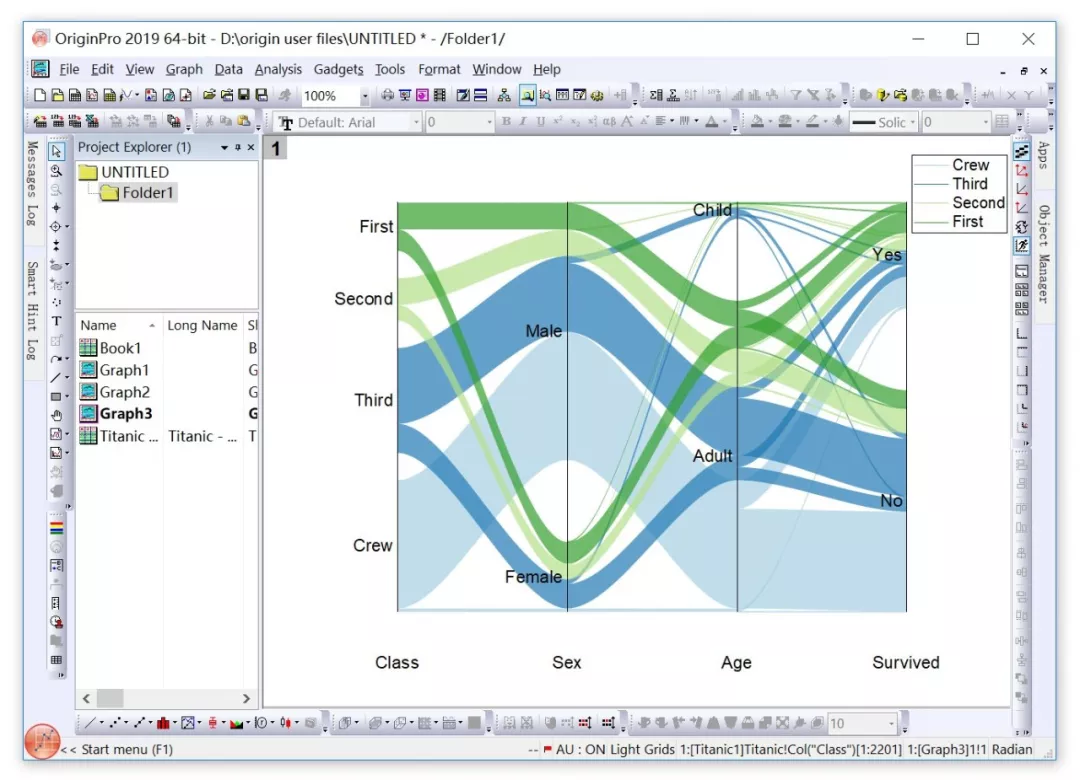Click the Sigma Statistics on Columns icon
This screenshot has height=780, width=1080.
point(656,95)
